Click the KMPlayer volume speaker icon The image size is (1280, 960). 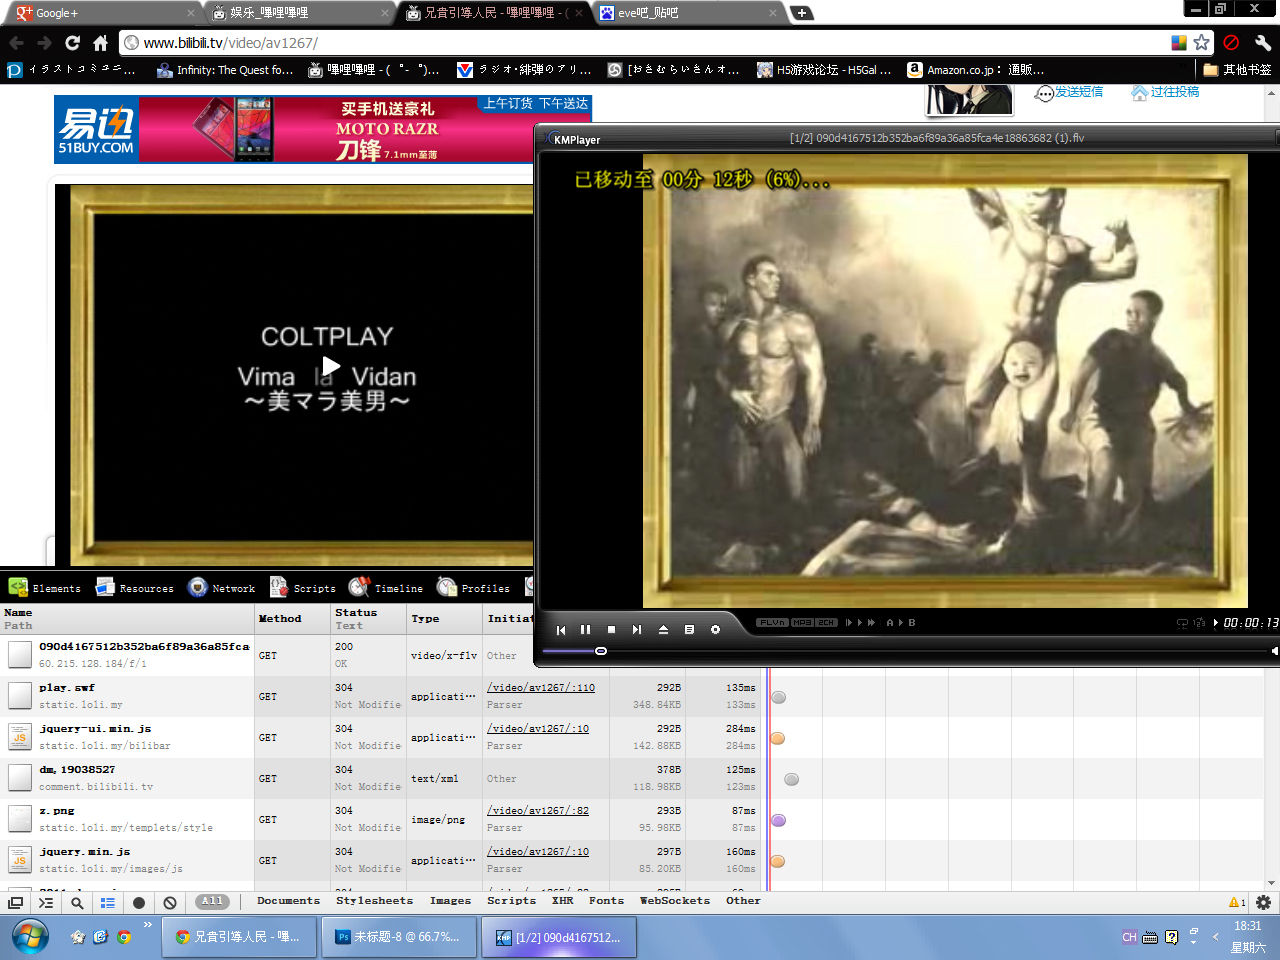pos(1274,651)
